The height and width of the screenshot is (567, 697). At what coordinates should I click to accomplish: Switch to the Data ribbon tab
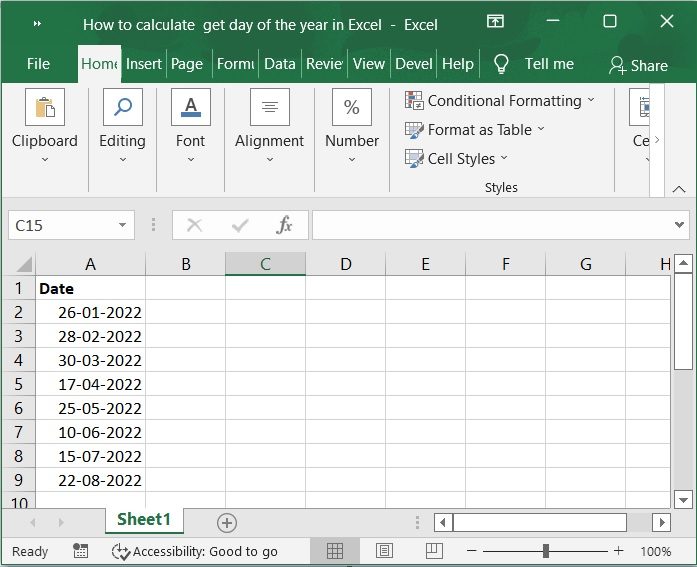[279, 64]
